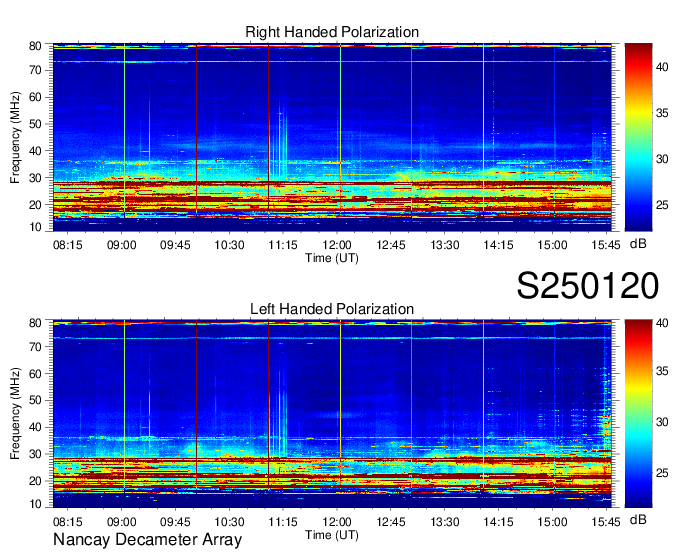Click the "25" colorbar value of Left Handed plot
Screen dimensions: 680x552
(662, 473)
